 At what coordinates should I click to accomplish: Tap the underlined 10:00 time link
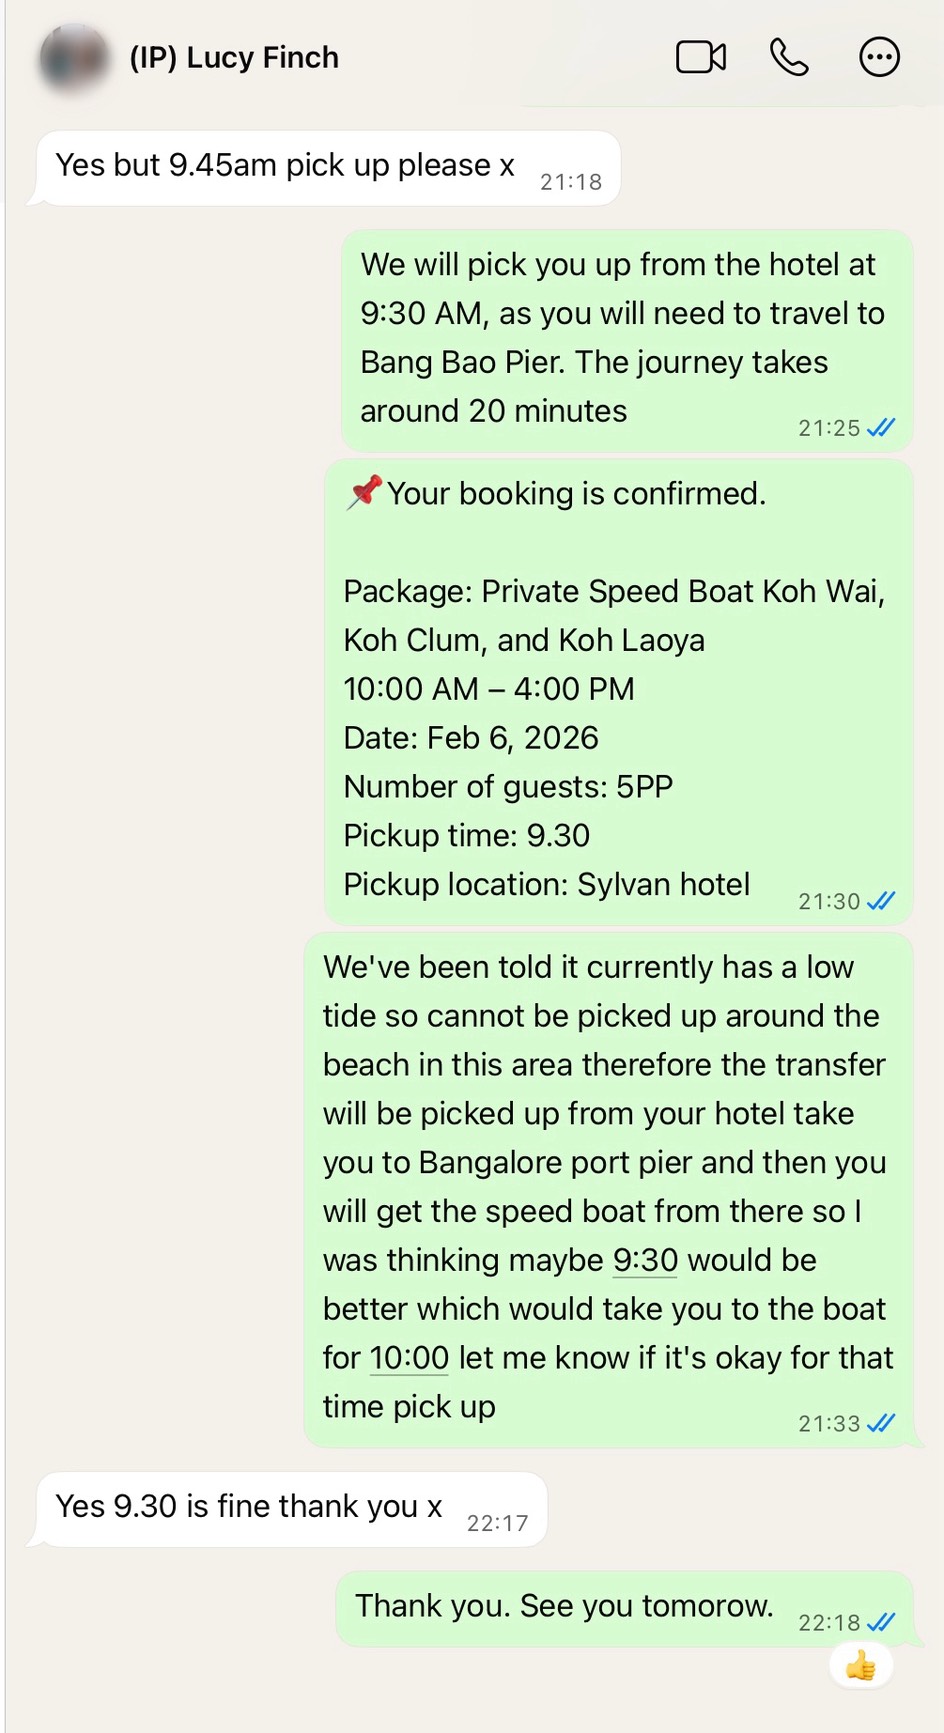coord(409,1358)
